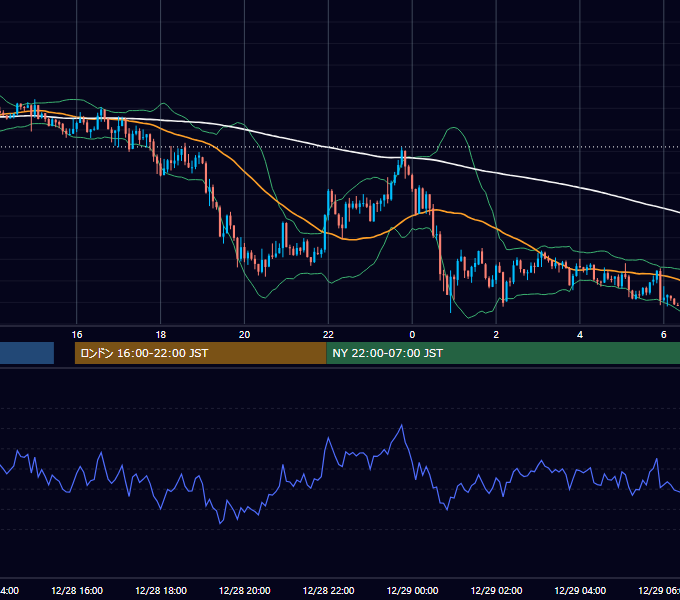The image size is (680, 600).
Task: Click the 22 hour label on price chart axis
Action: point(328,335)
